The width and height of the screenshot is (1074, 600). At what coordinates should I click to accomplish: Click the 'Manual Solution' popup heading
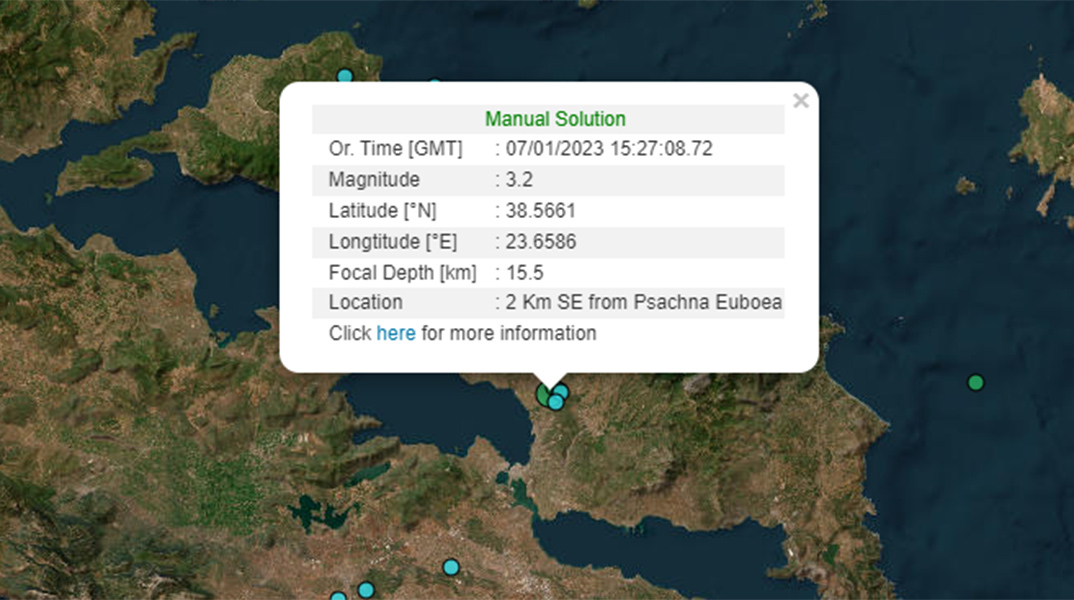[555, 119]
